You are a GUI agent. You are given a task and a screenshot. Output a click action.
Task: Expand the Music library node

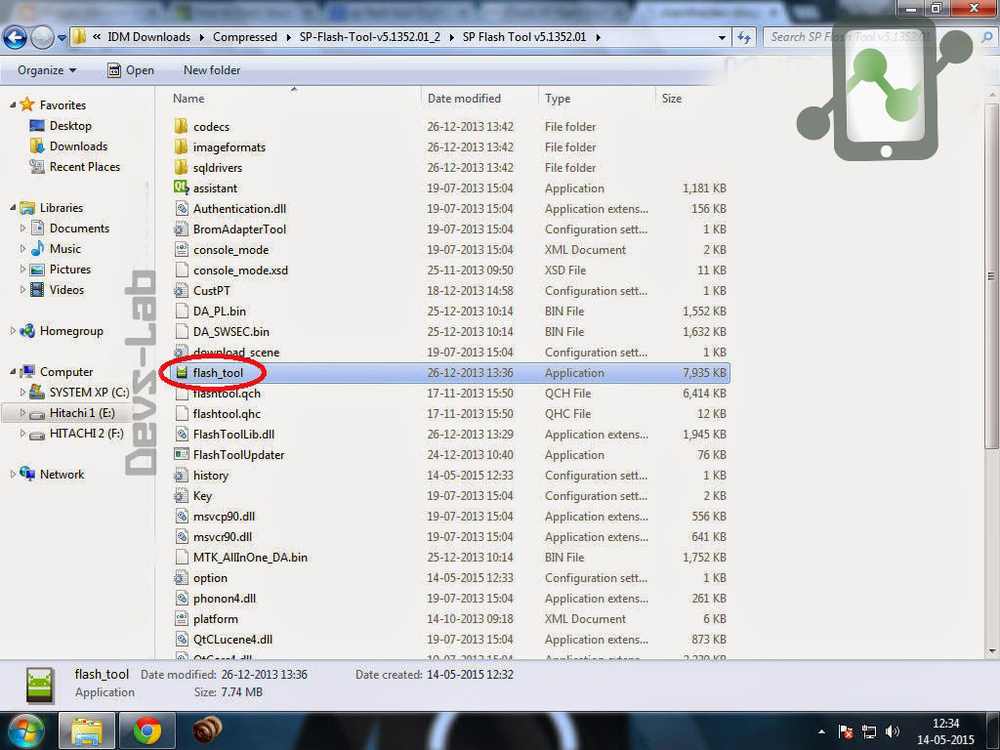(x=23, y=249)
